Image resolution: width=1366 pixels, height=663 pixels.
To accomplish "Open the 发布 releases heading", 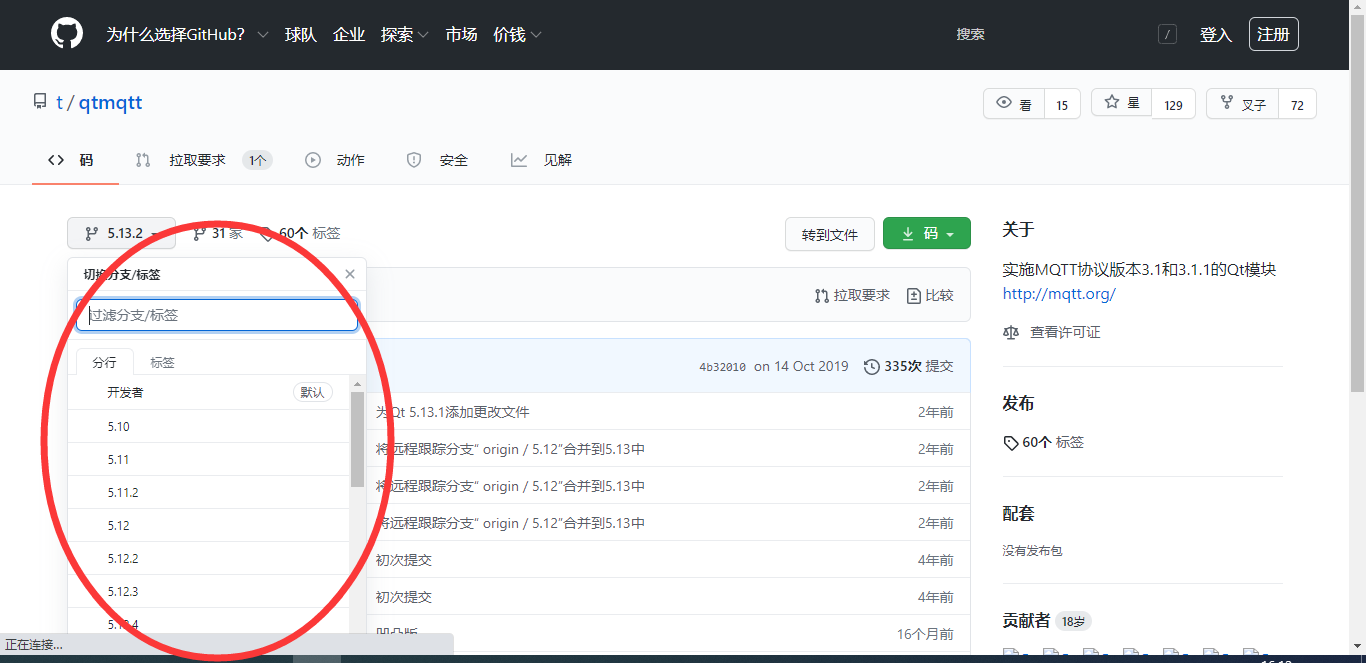I will 1018,403.
